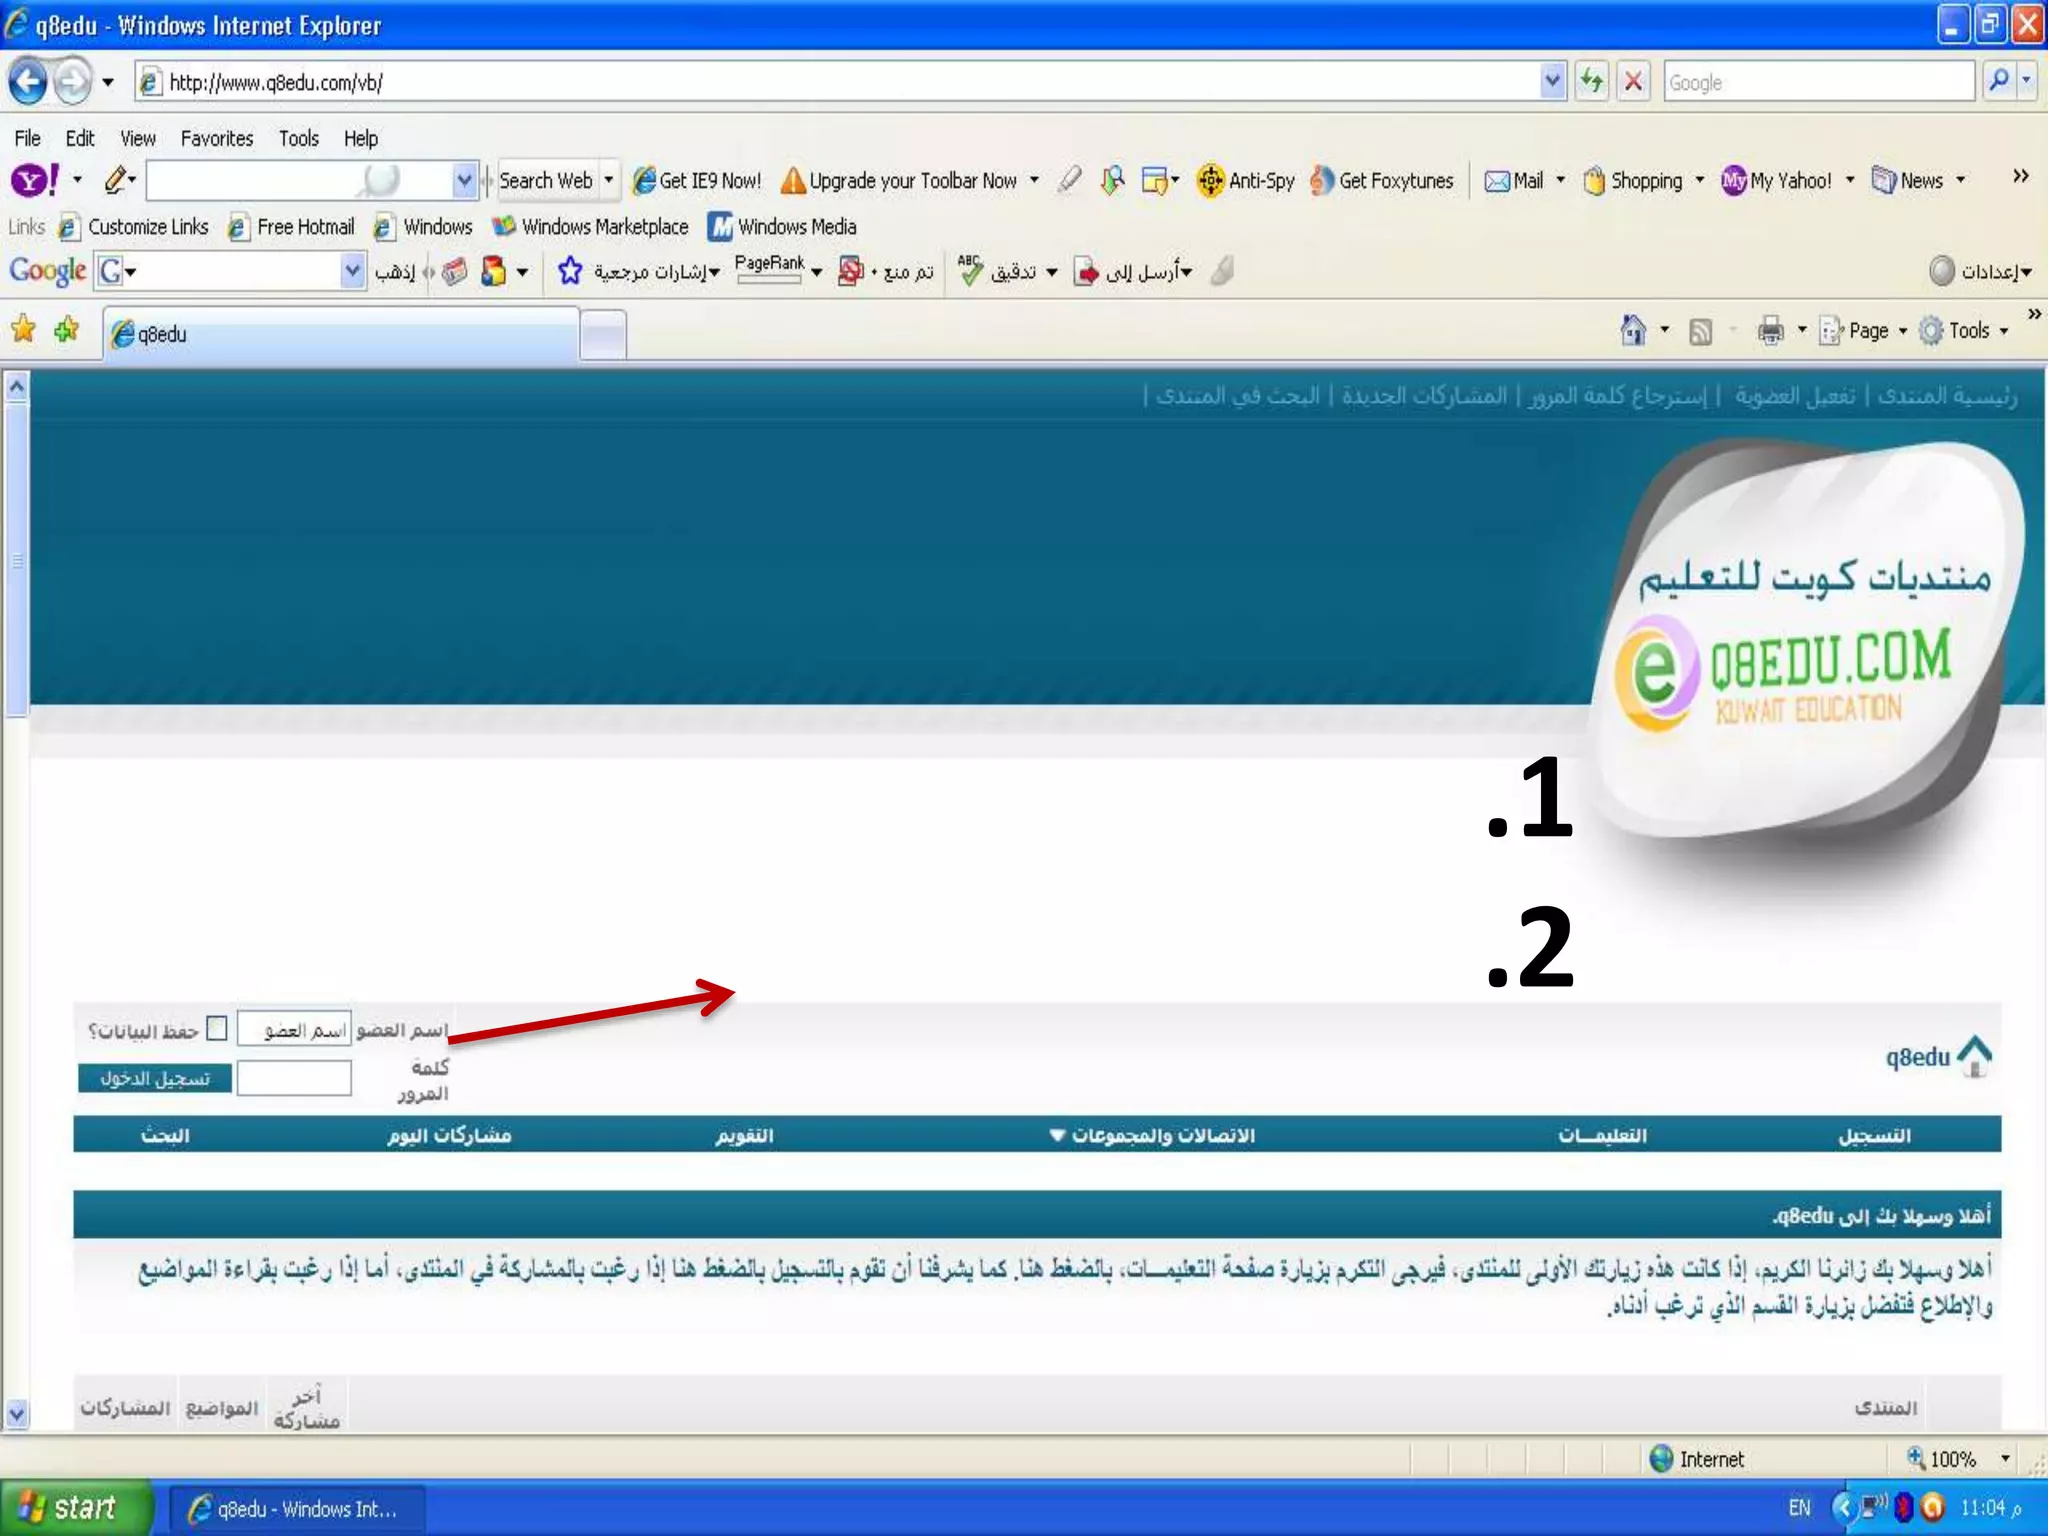Click the Print icon in command bar

[1770, 330]
